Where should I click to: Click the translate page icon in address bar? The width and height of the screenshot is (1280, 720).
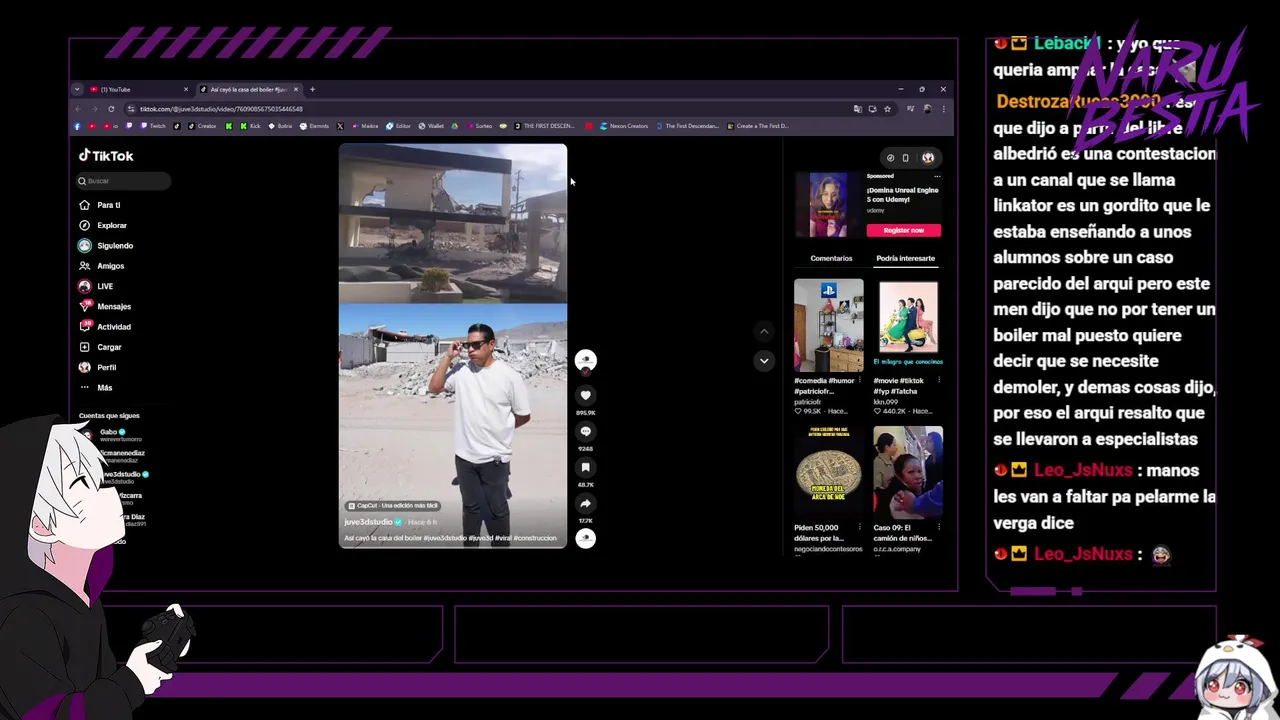pos(858,109)
